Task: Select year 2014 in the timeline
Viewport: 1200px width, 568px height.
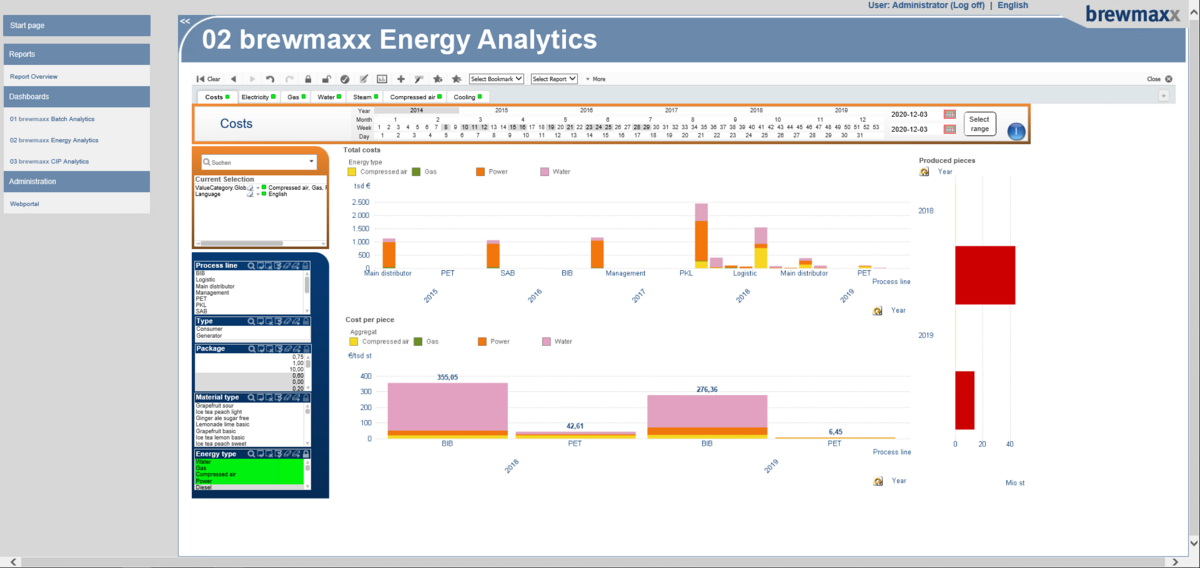Action: (x=416, y=110)
